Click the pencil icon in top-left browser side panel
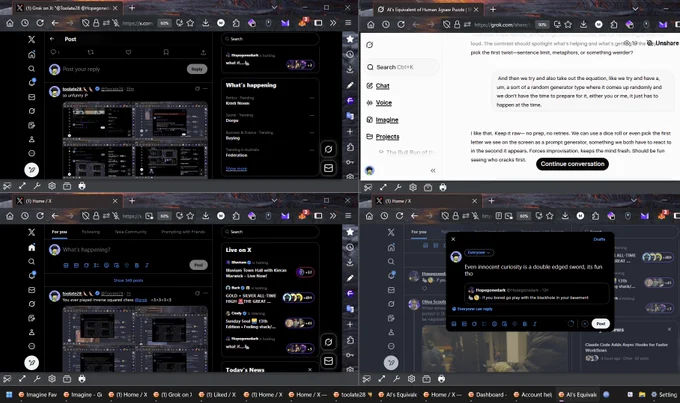Screen dimensions: 680x403 (350, 85)
